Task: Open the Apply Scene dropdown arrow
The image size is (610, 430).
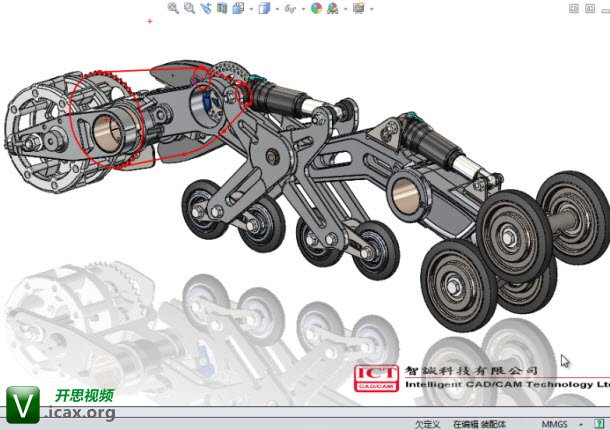Action: click(345, 9)
